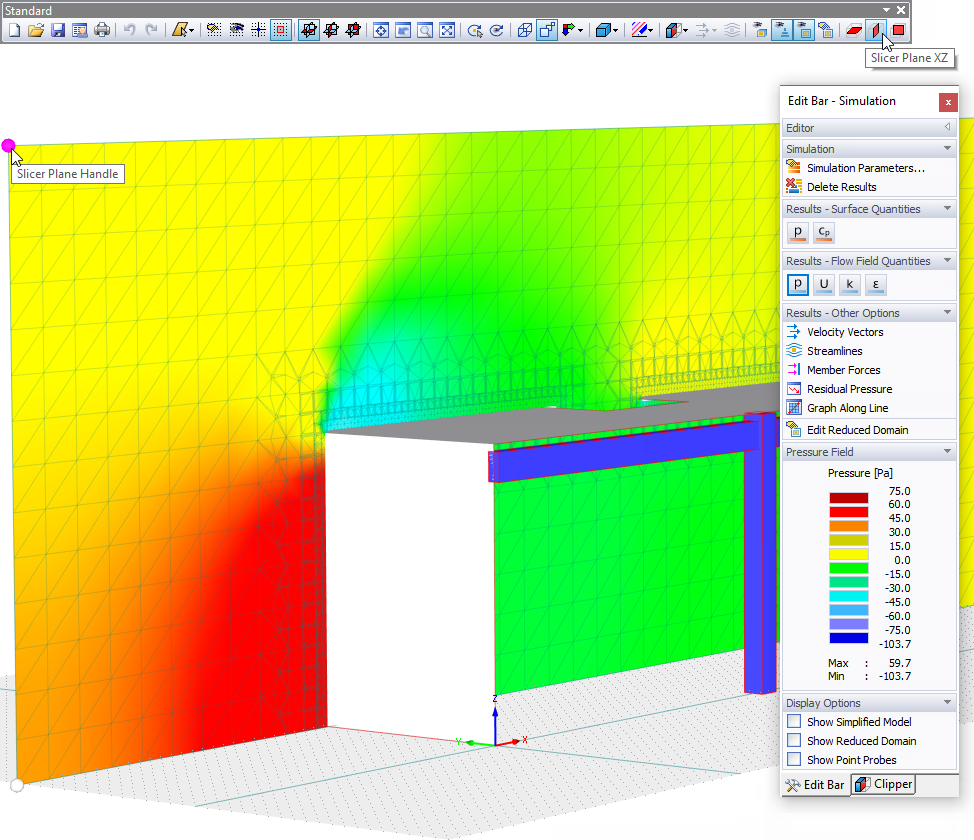Select the flow field pressure p icon
Image resolution: width=974 pixels, height=840 pixels.
pyautogui.click(x=797, y=284)
